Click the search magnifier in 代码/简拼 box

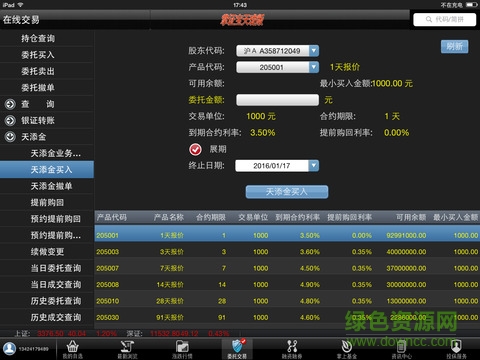pos(429,19)
